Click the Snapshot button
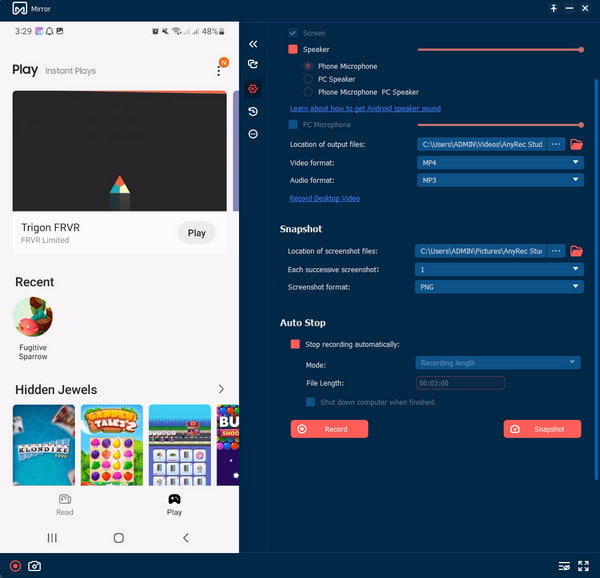Viewport: 600px width, 578px height. pos(542,429)
